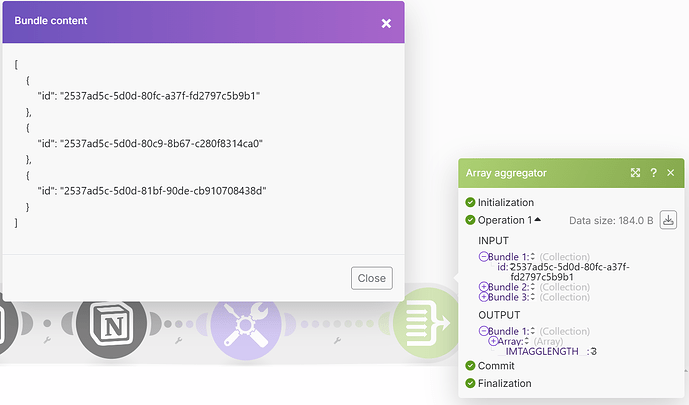The image size is (689, 405).
Task: Close the Array aggregator panel
Action: (671, 173)
